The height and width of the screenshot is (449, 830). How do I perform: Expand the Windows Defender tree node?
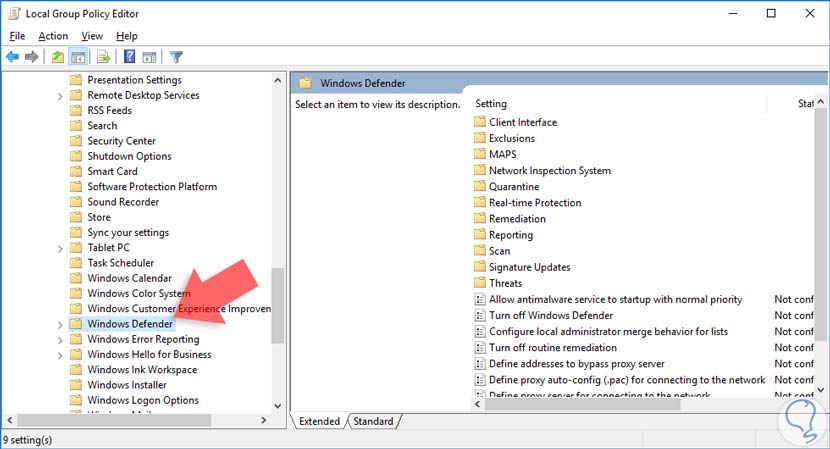click(60, 325)
